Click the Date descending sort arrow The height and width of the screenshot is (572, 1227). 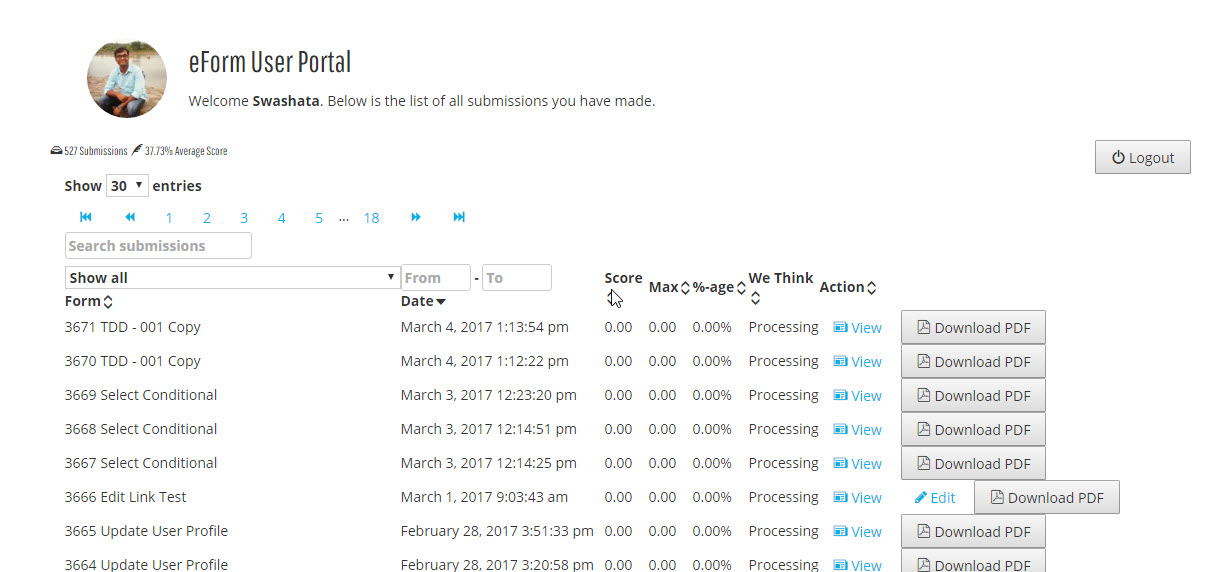point(441,301)
